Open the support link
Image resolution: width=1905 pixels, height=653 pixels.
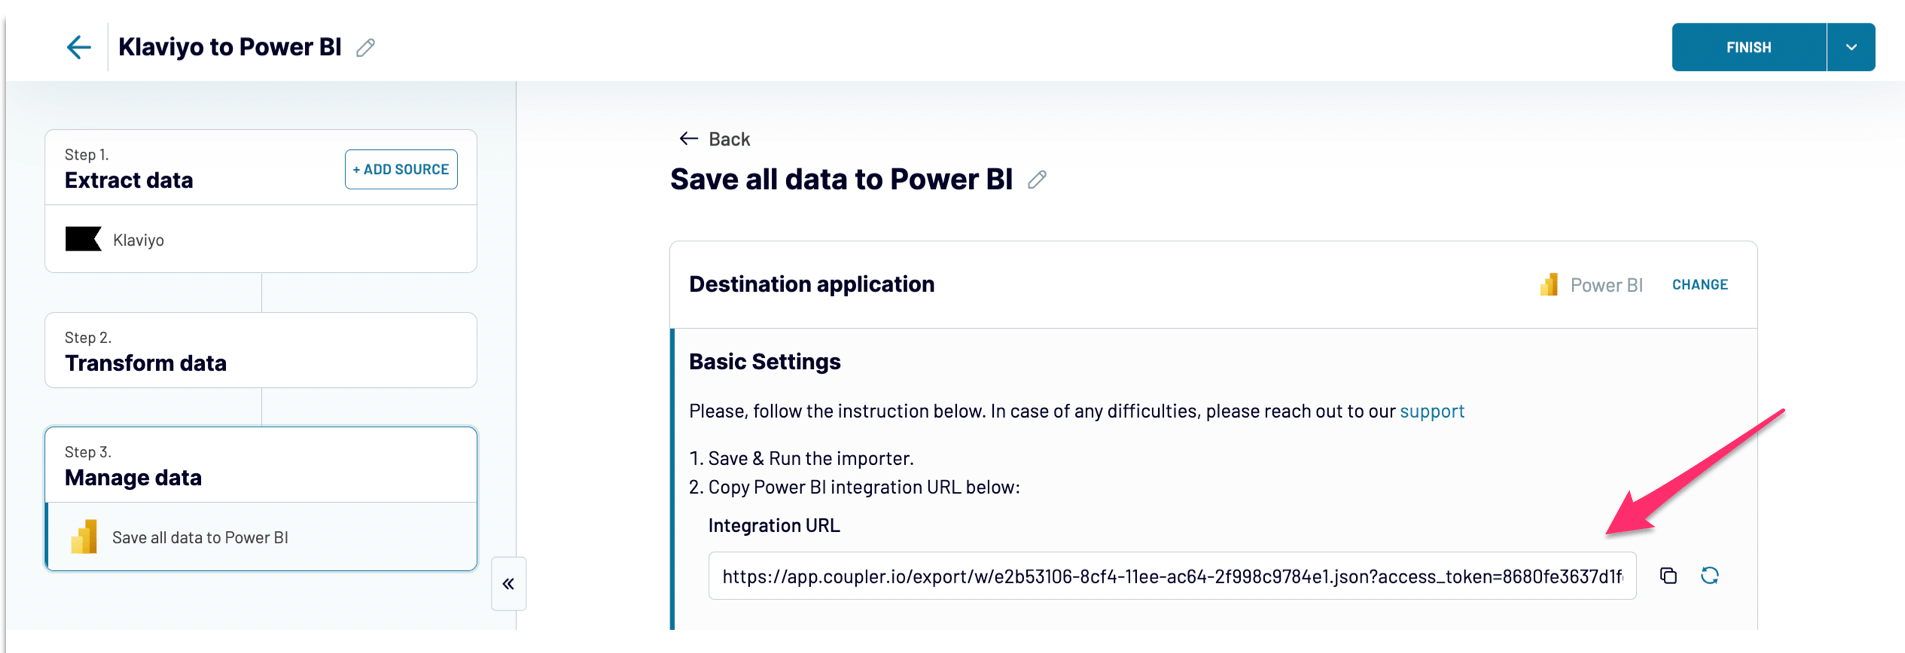pyautogui.click(x=1432, y=411)
